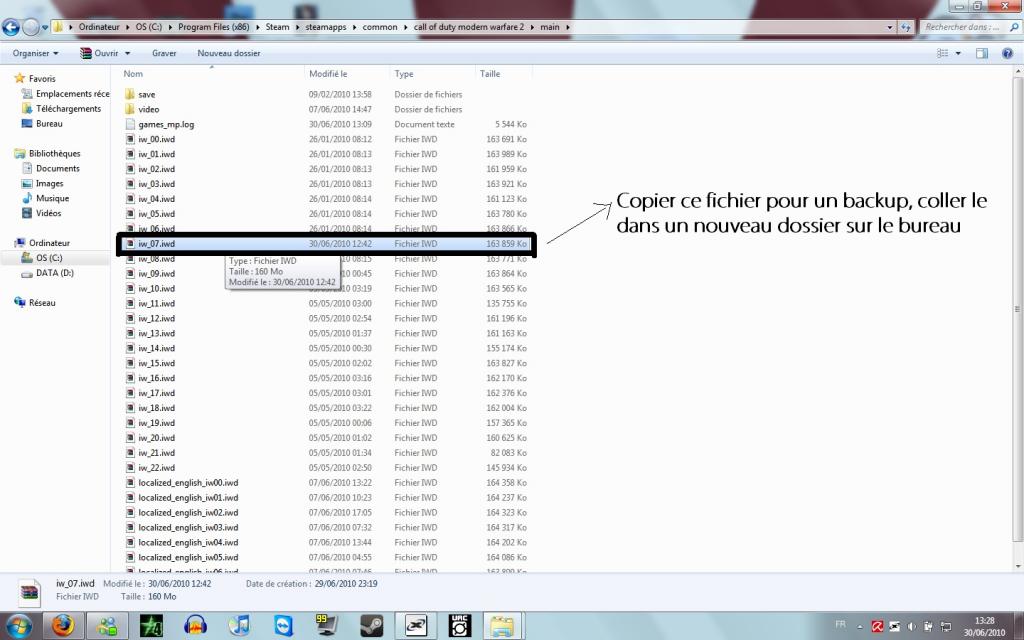
Task: Select the iw_22.iwd file name
Action: click(x=156, y=468)
